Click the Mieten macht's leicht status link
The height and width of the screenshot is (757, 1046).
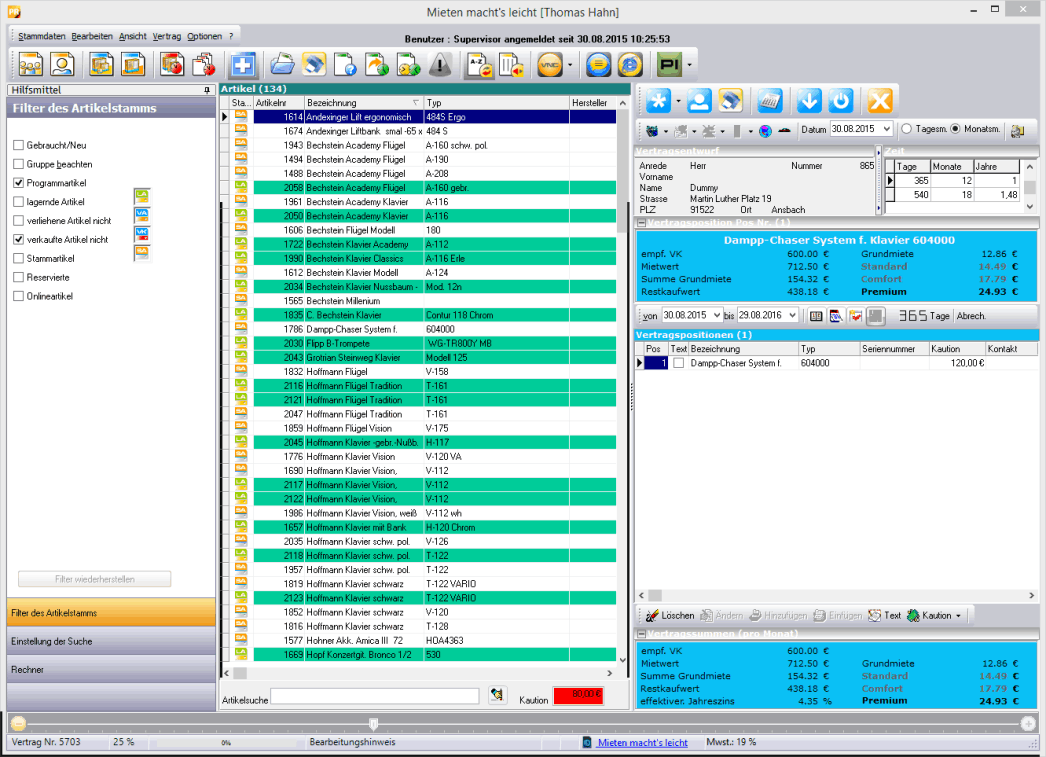(642, 742)
